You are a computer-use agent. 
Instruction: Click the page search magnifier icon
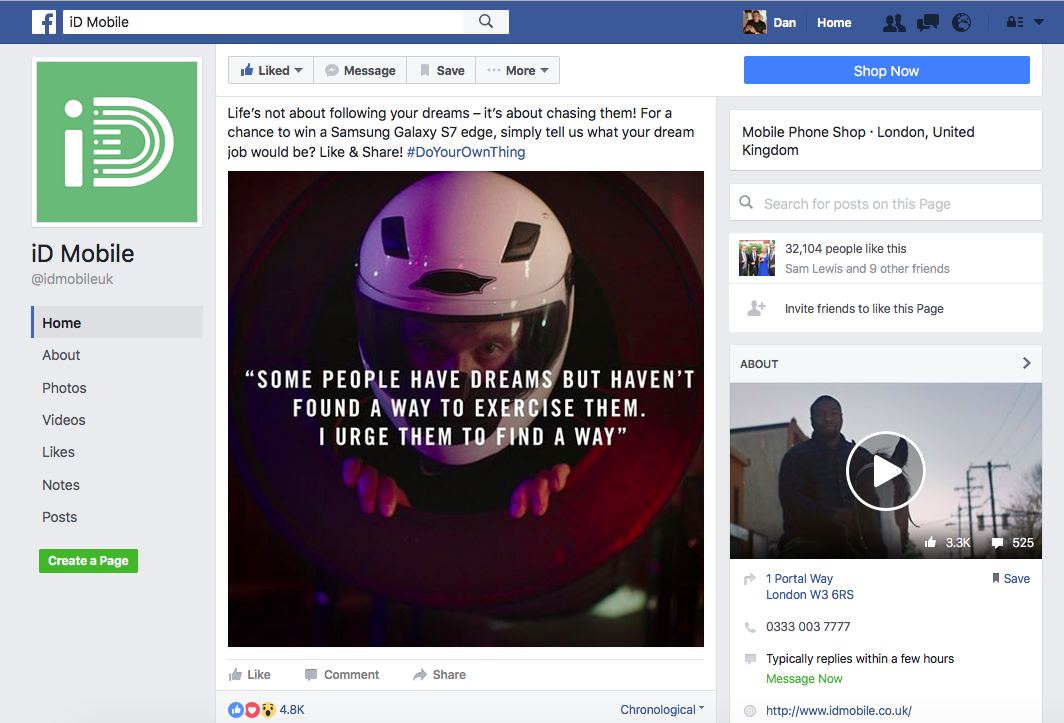746,202
